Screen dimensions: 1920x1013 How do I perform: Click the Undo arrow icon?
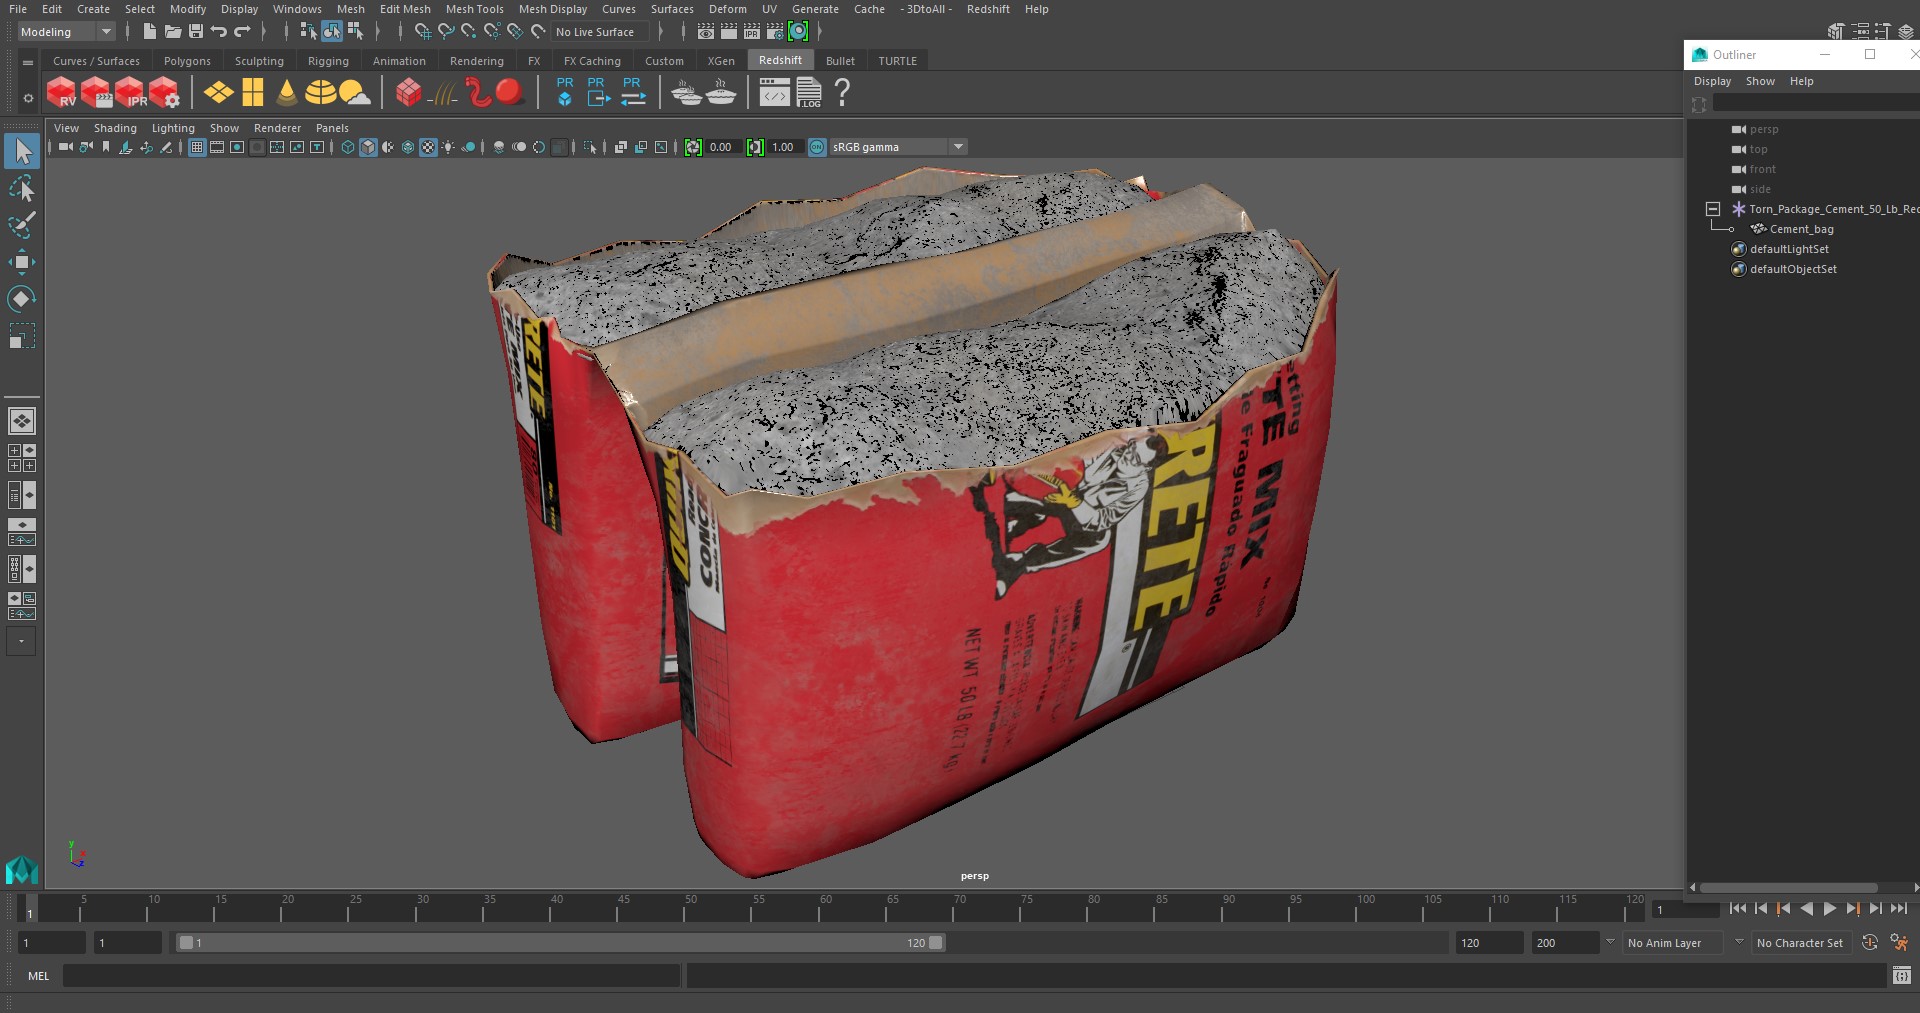pos(218,32)
